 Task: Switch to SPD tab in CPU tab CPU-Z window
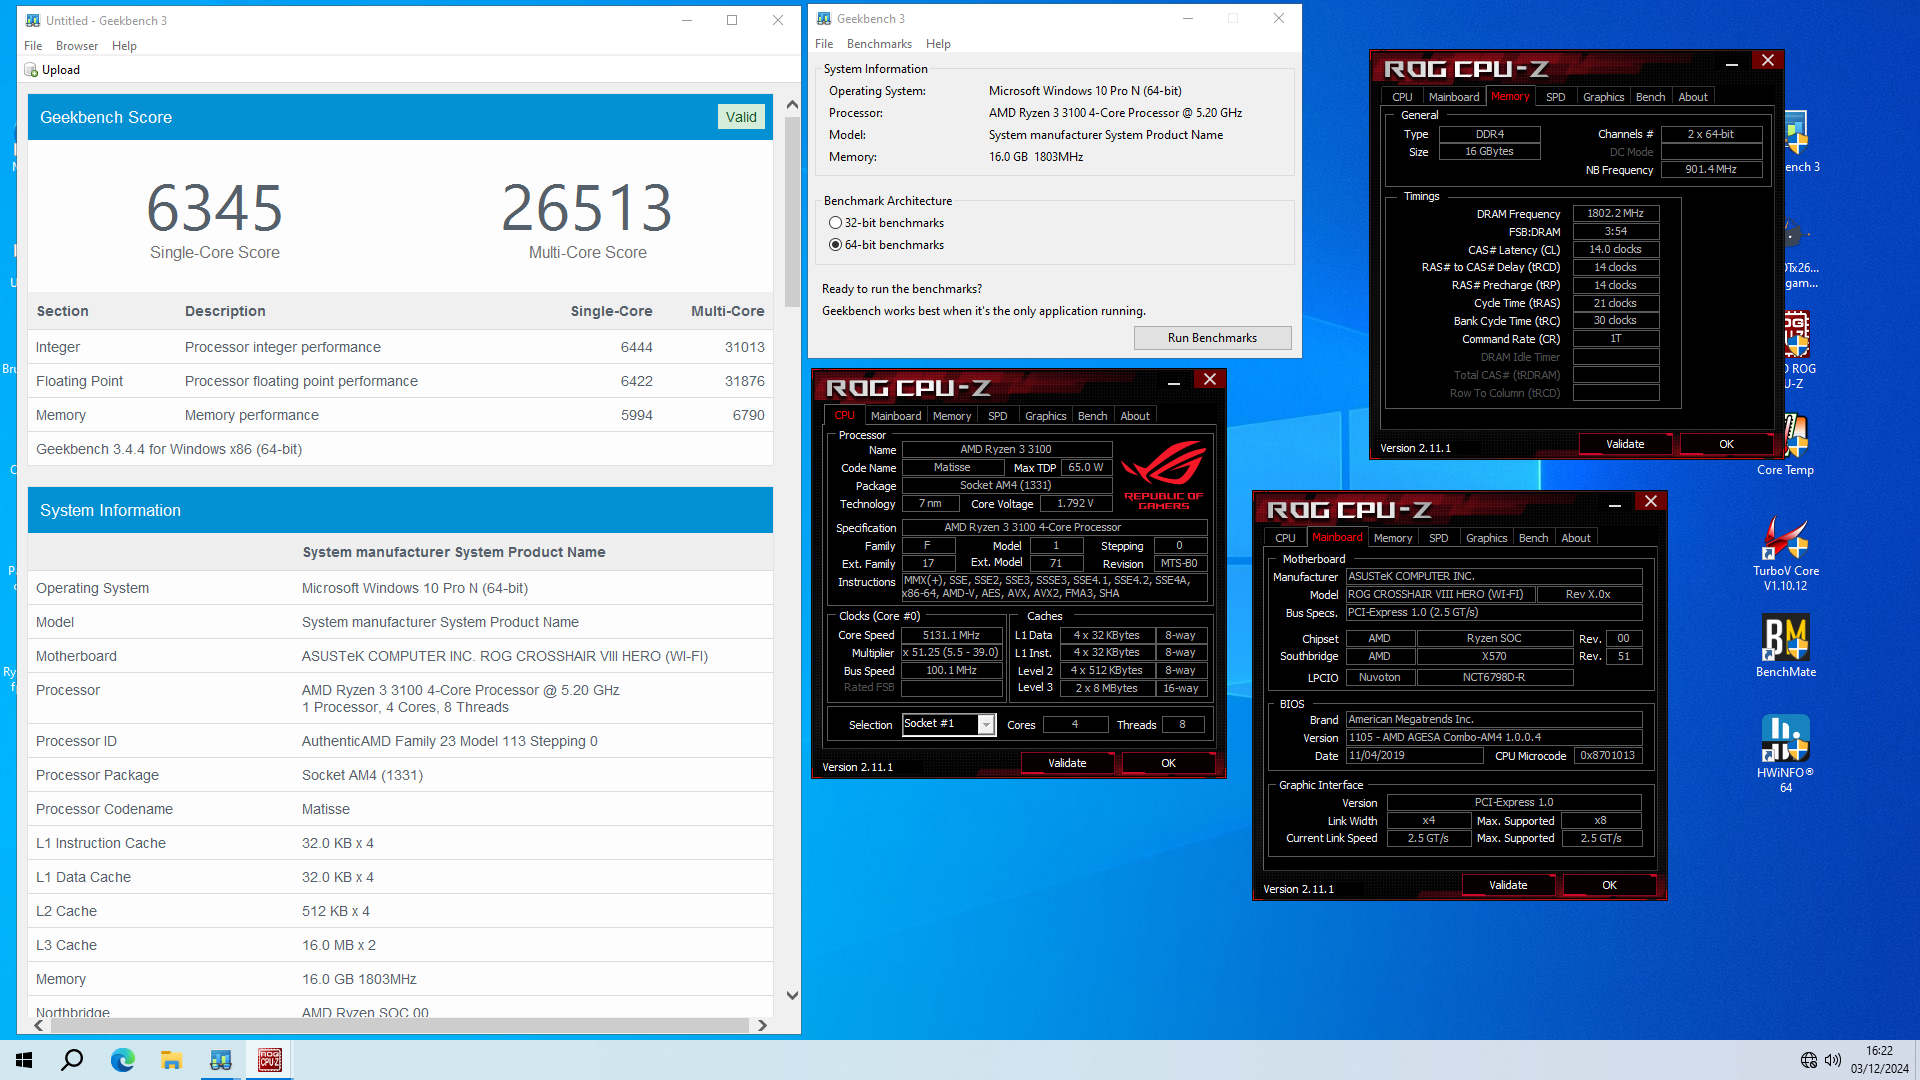coord(997,416)
